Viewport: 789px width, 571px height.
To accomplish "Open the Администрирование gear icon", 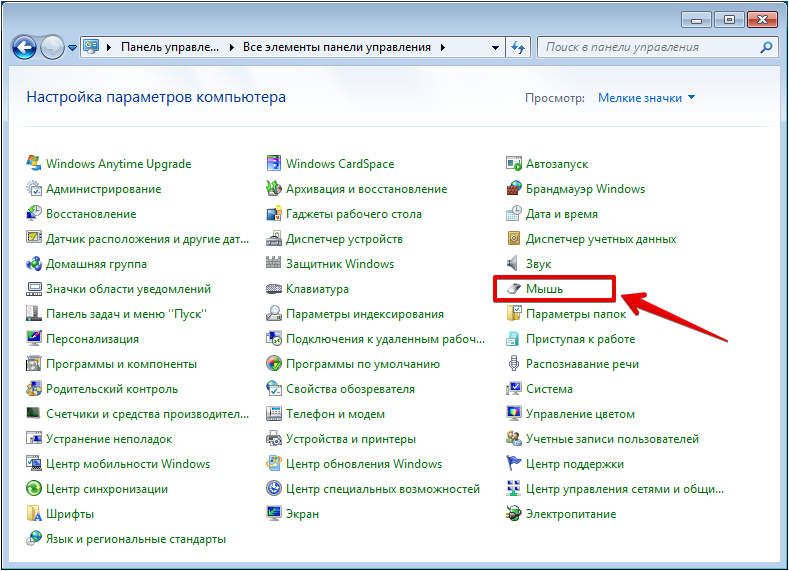I will tap(34, 188).
